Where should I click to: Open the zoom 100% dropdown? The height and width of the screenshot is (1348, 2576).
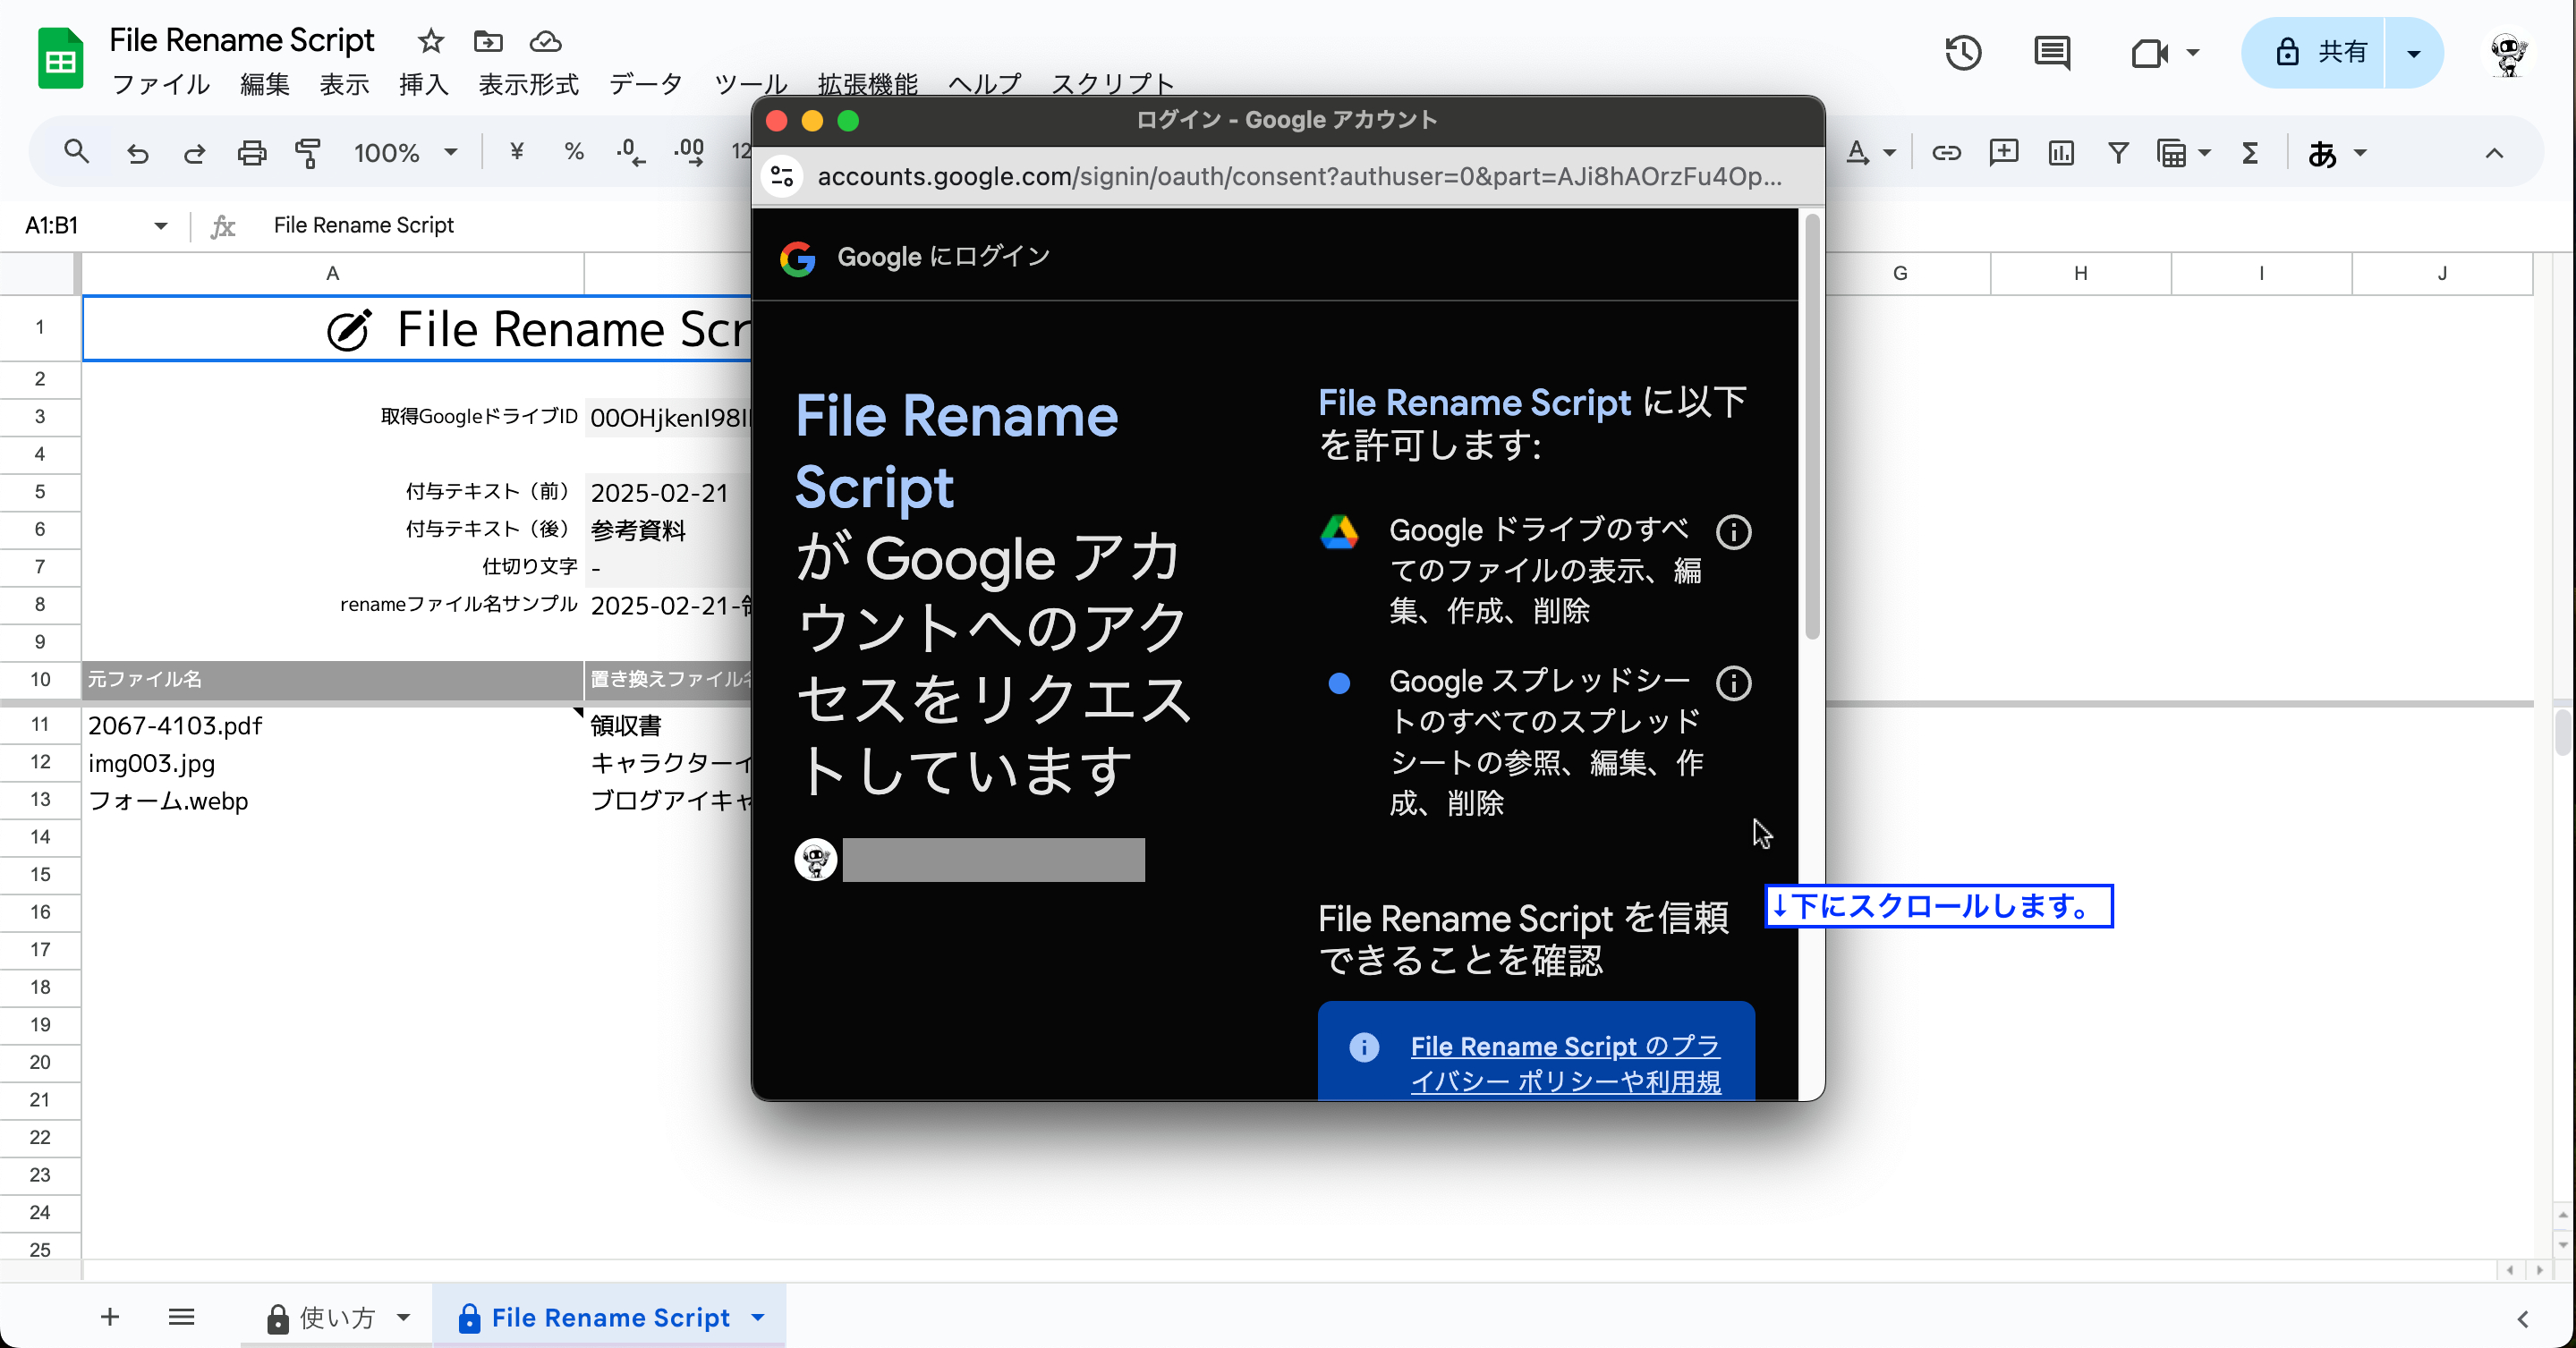[404, 153]
